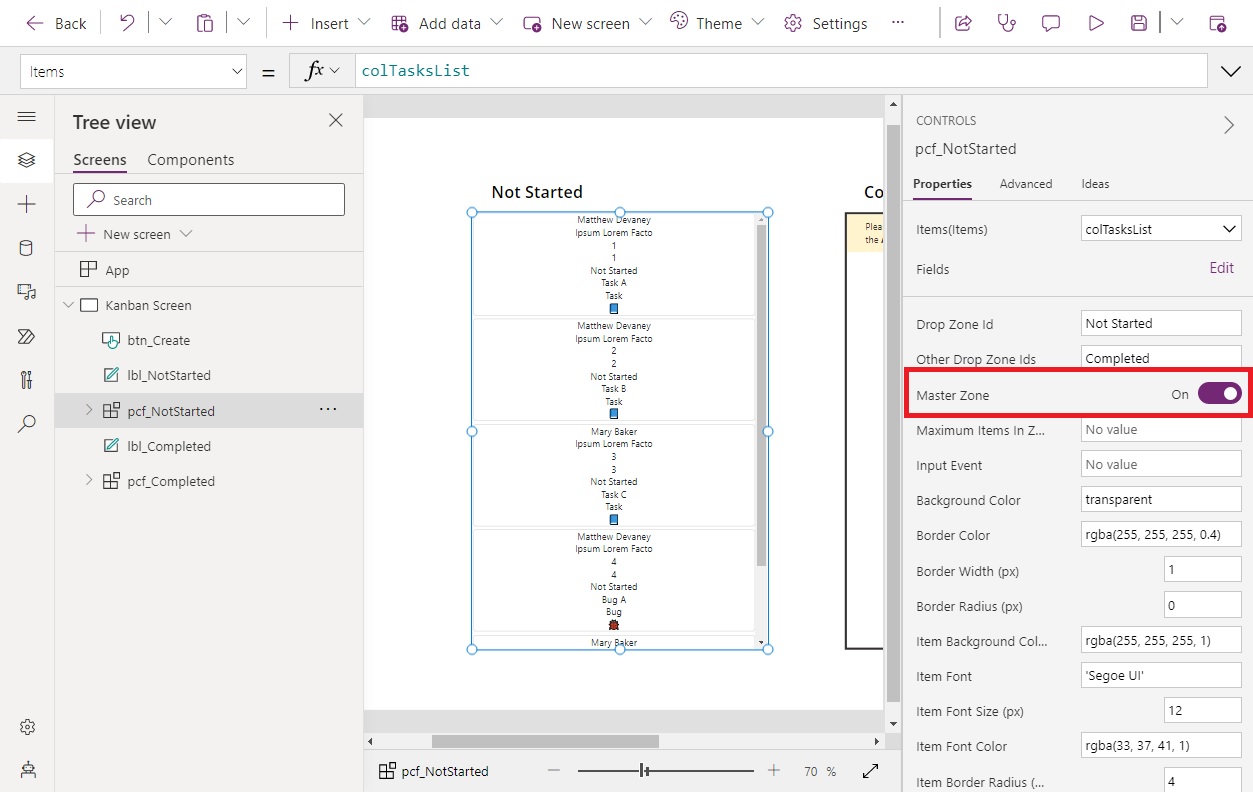Open the Variables panel icon
This screenshot has height=792, width=1253.
click(27, 380)
